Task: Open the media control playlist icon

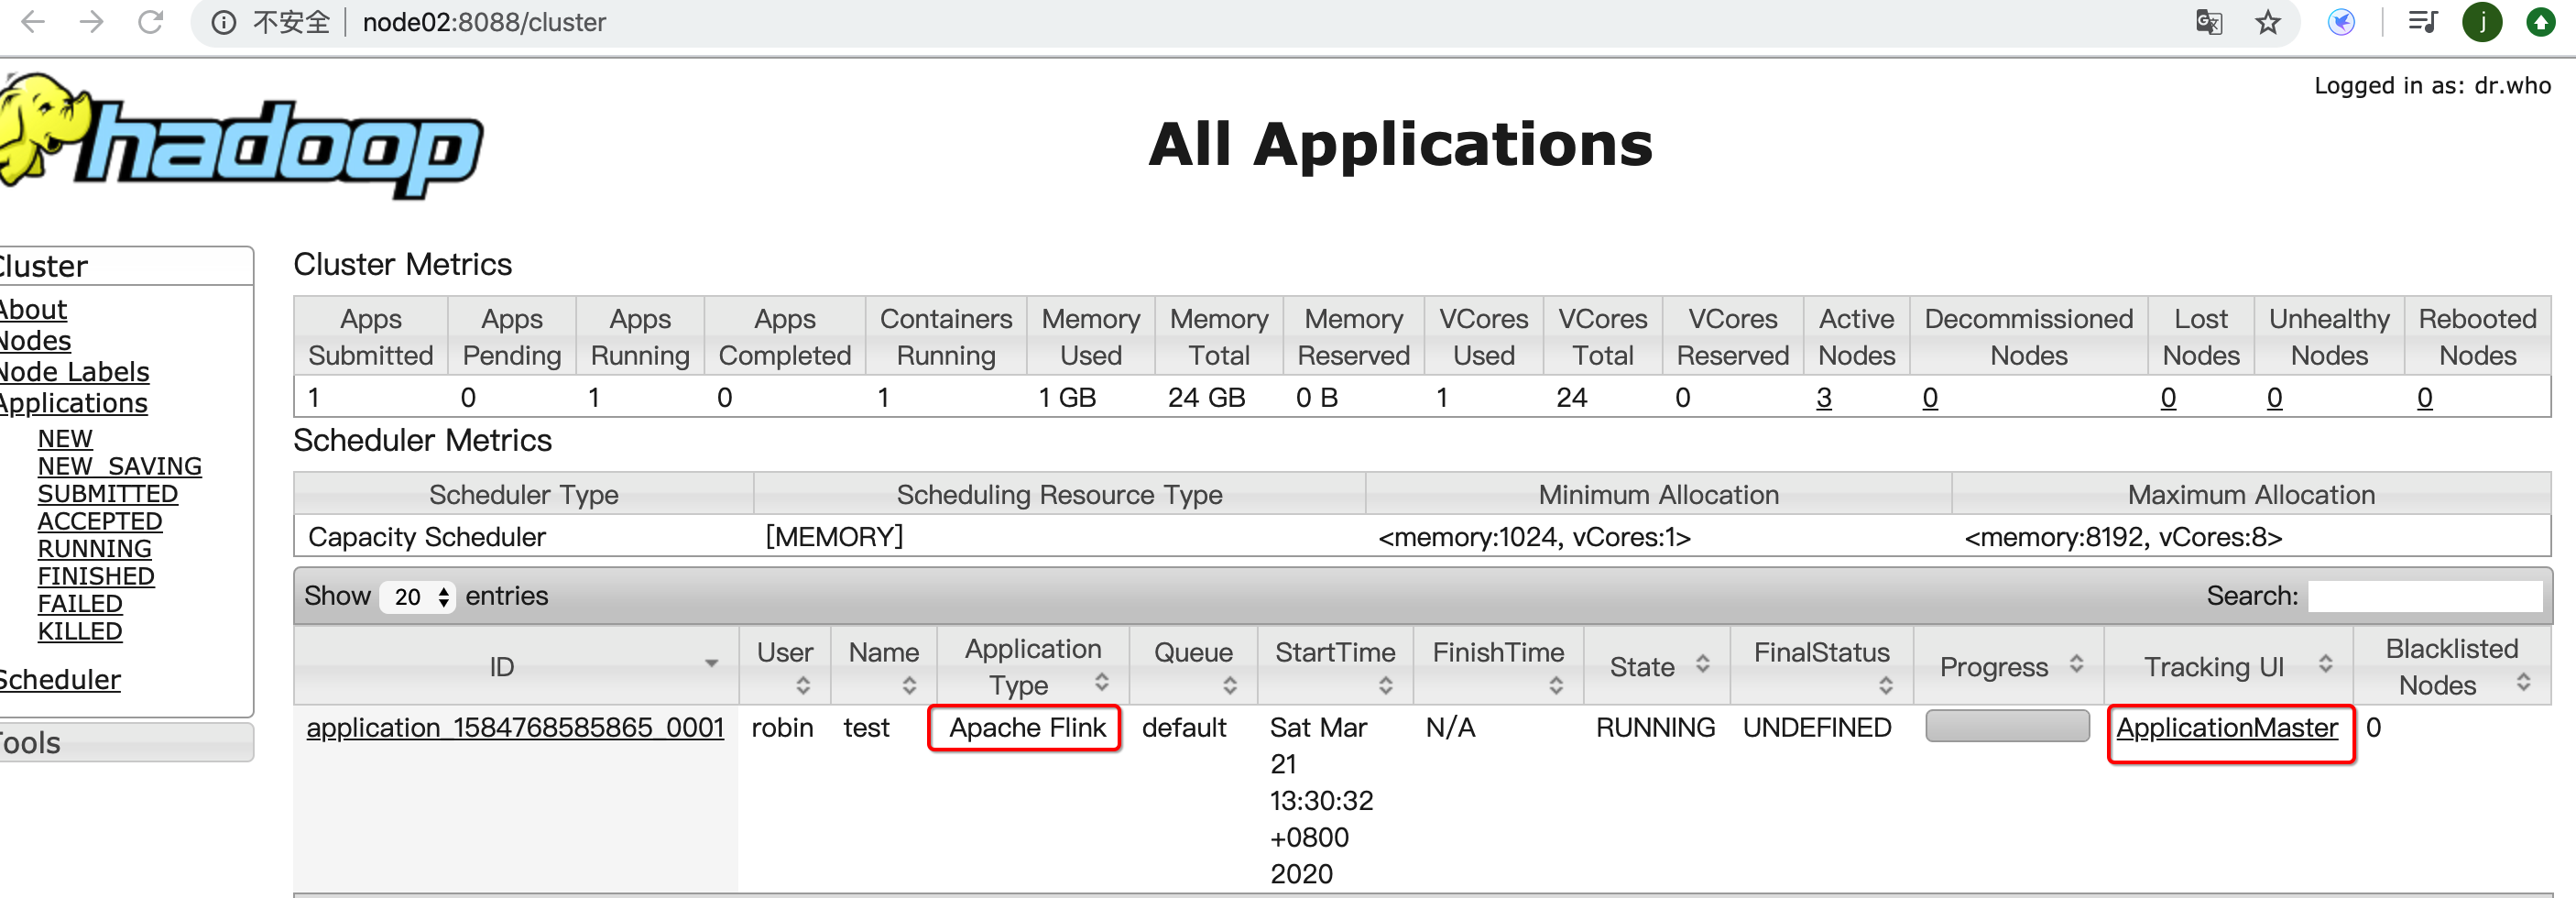Action: [2423, 22]
